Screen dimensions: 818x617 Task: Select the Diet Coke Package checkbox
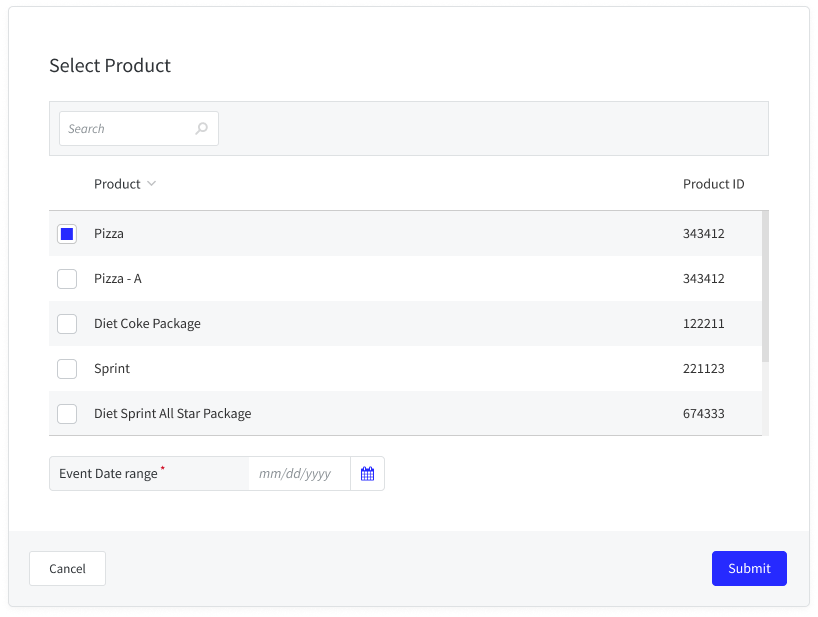pyautogui.click(x=67, y=323)
